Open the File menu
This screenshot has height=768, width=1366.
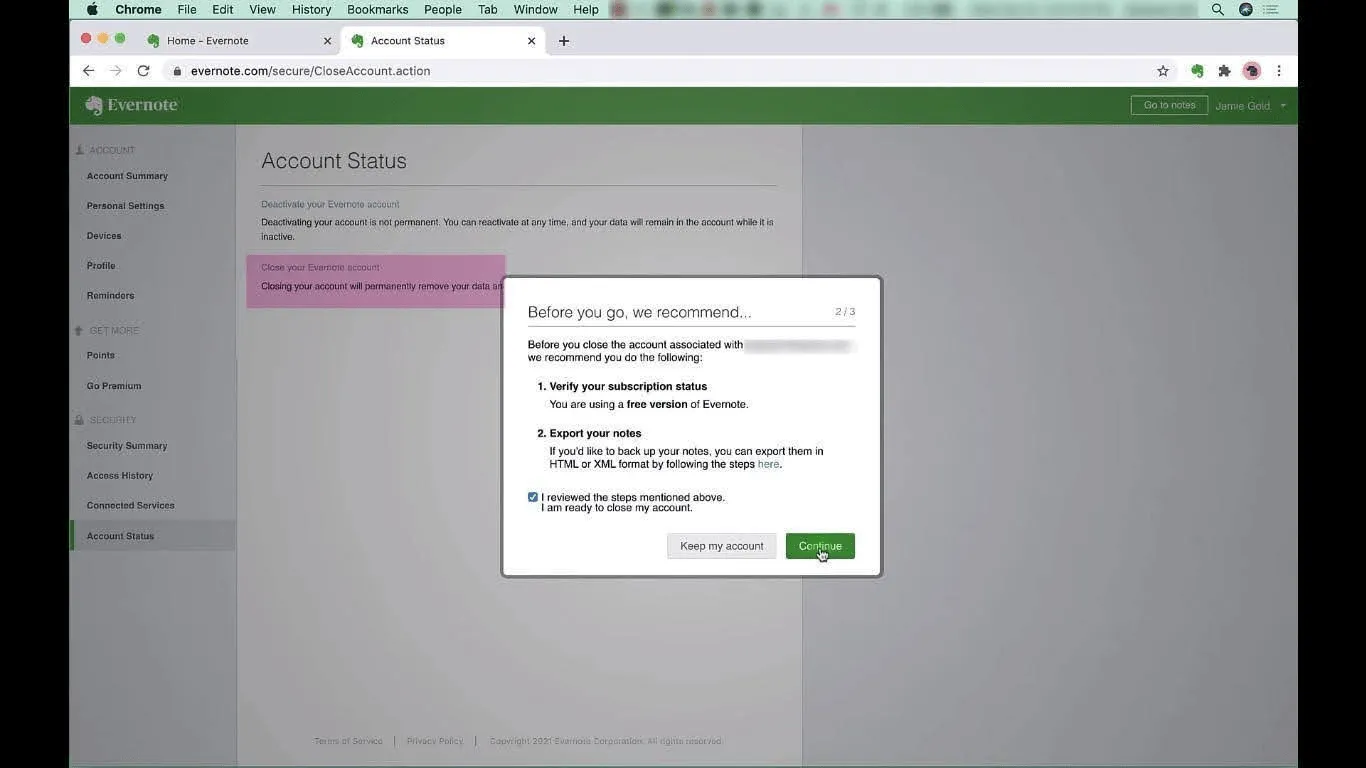coord(187,9)
